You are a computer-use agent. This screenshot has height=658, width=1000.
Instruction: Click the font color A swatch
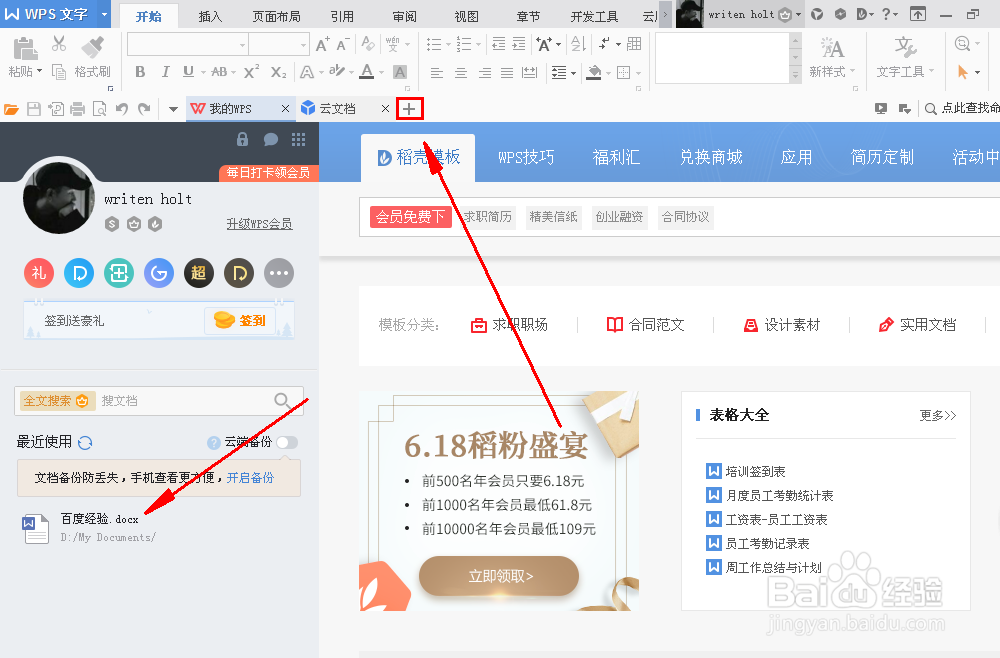367,71
